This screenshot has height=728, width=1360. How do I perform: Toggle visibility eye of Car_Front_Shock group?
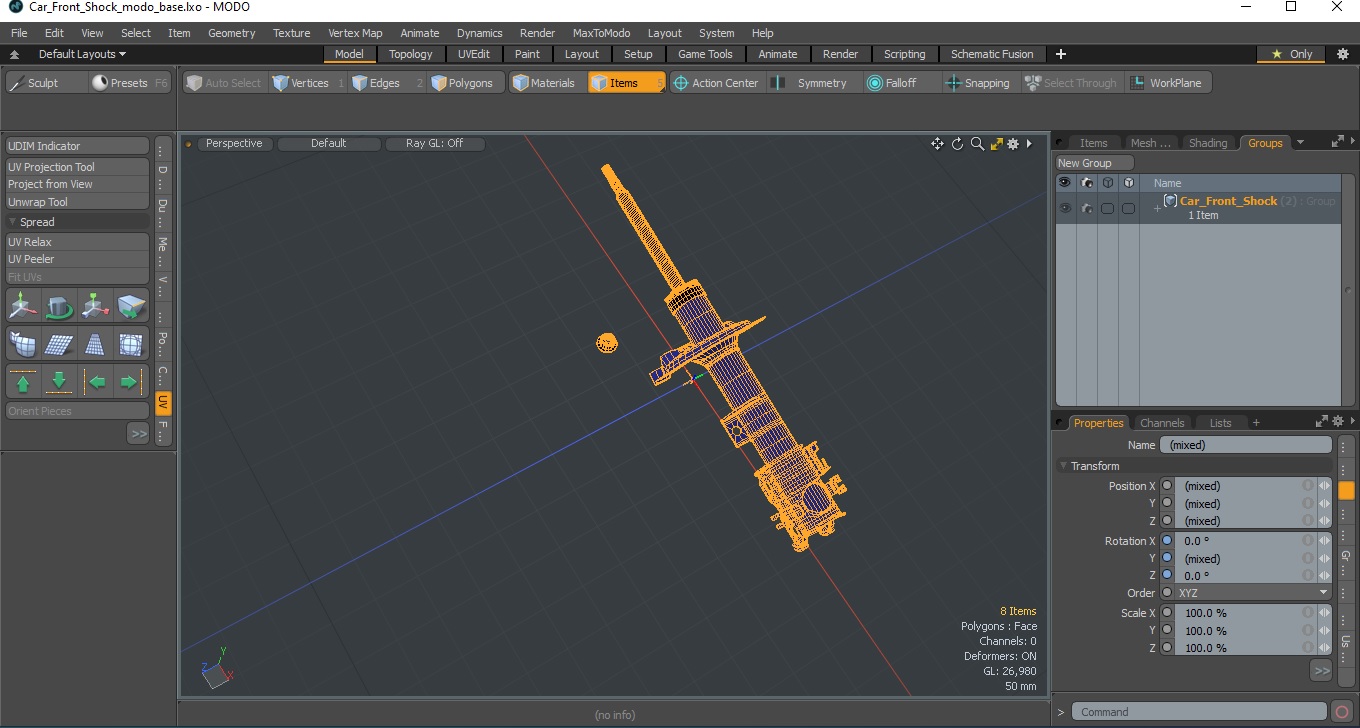(1065, 208)
